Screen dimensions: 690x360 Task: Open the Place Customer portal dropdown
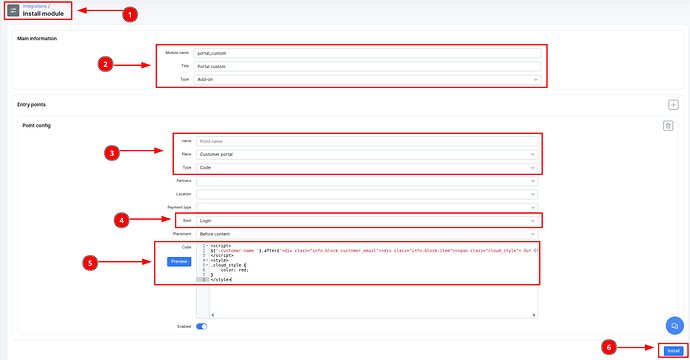point(367,154)
